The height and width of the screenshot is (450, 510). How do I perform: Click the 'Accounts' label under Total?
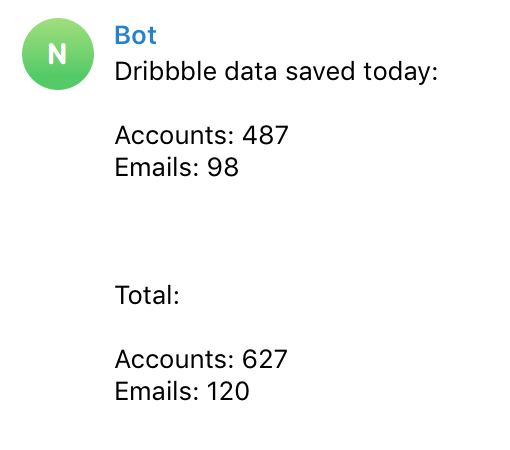[x=171, y=359]
